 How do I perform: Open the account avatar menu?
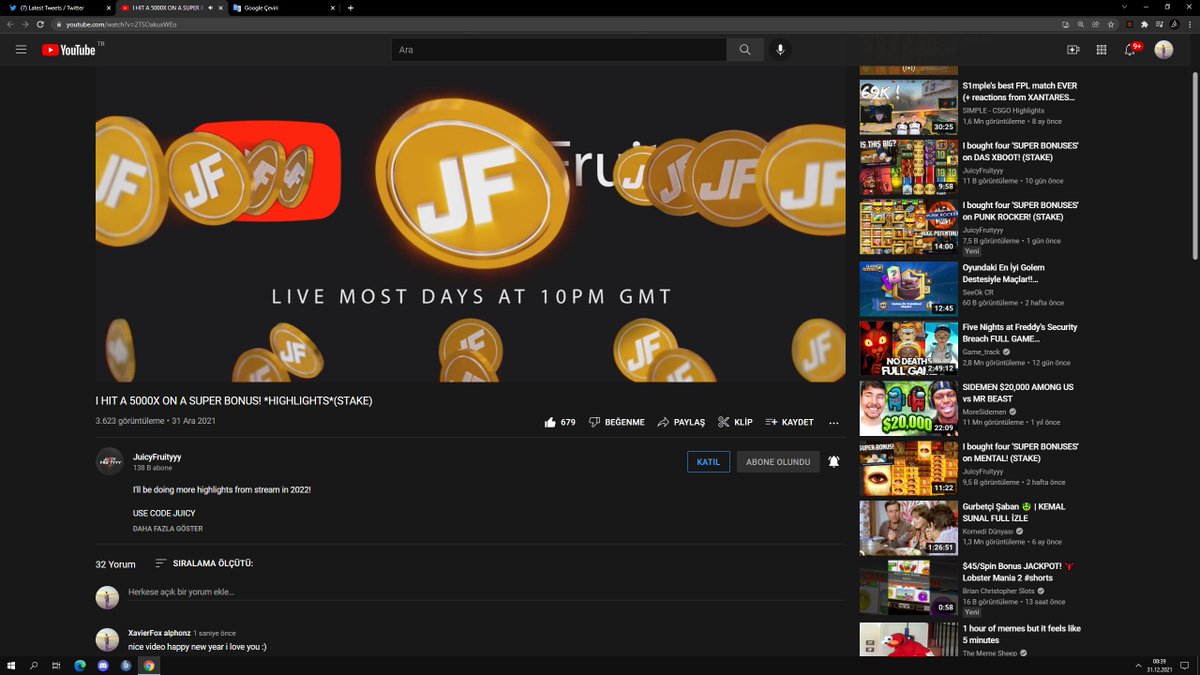(x=1163, y=49)
